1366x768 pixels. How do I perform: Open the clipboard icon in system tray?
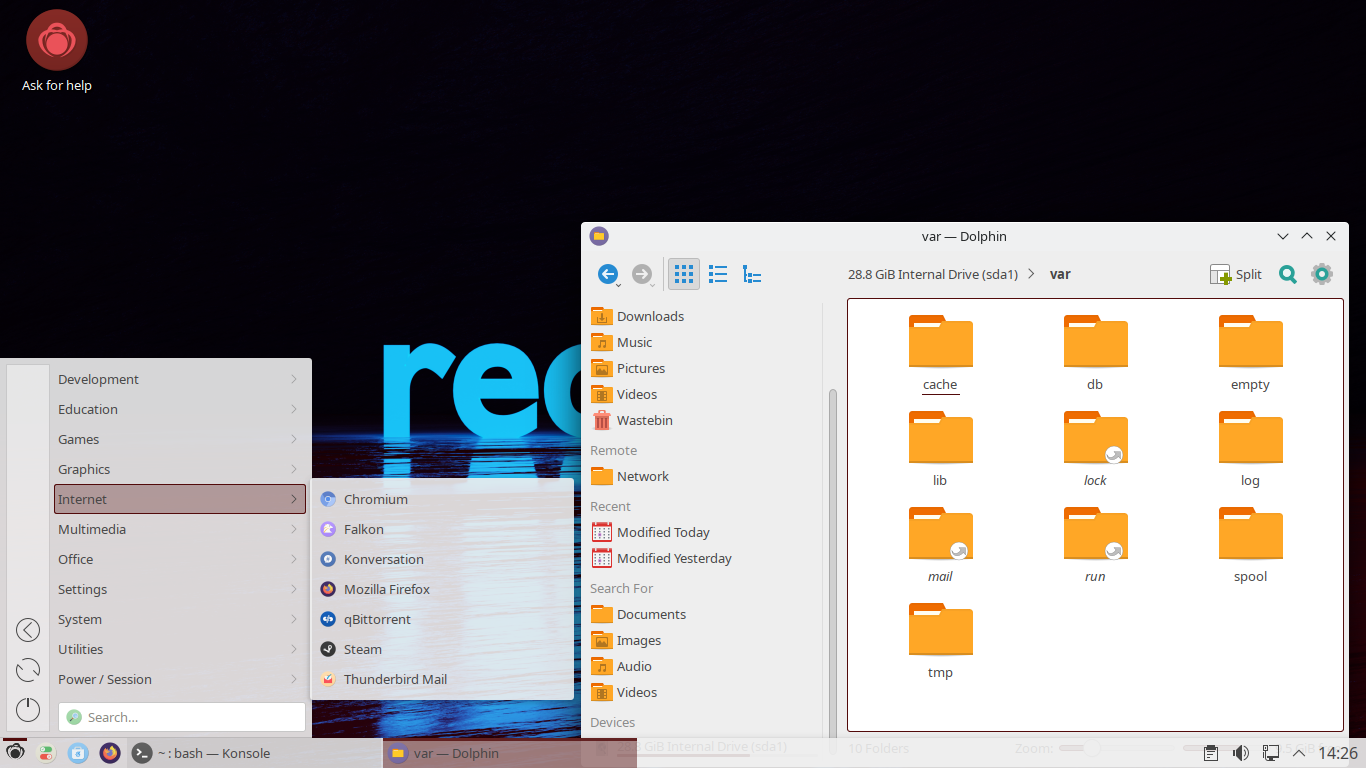coord(1211,753)
